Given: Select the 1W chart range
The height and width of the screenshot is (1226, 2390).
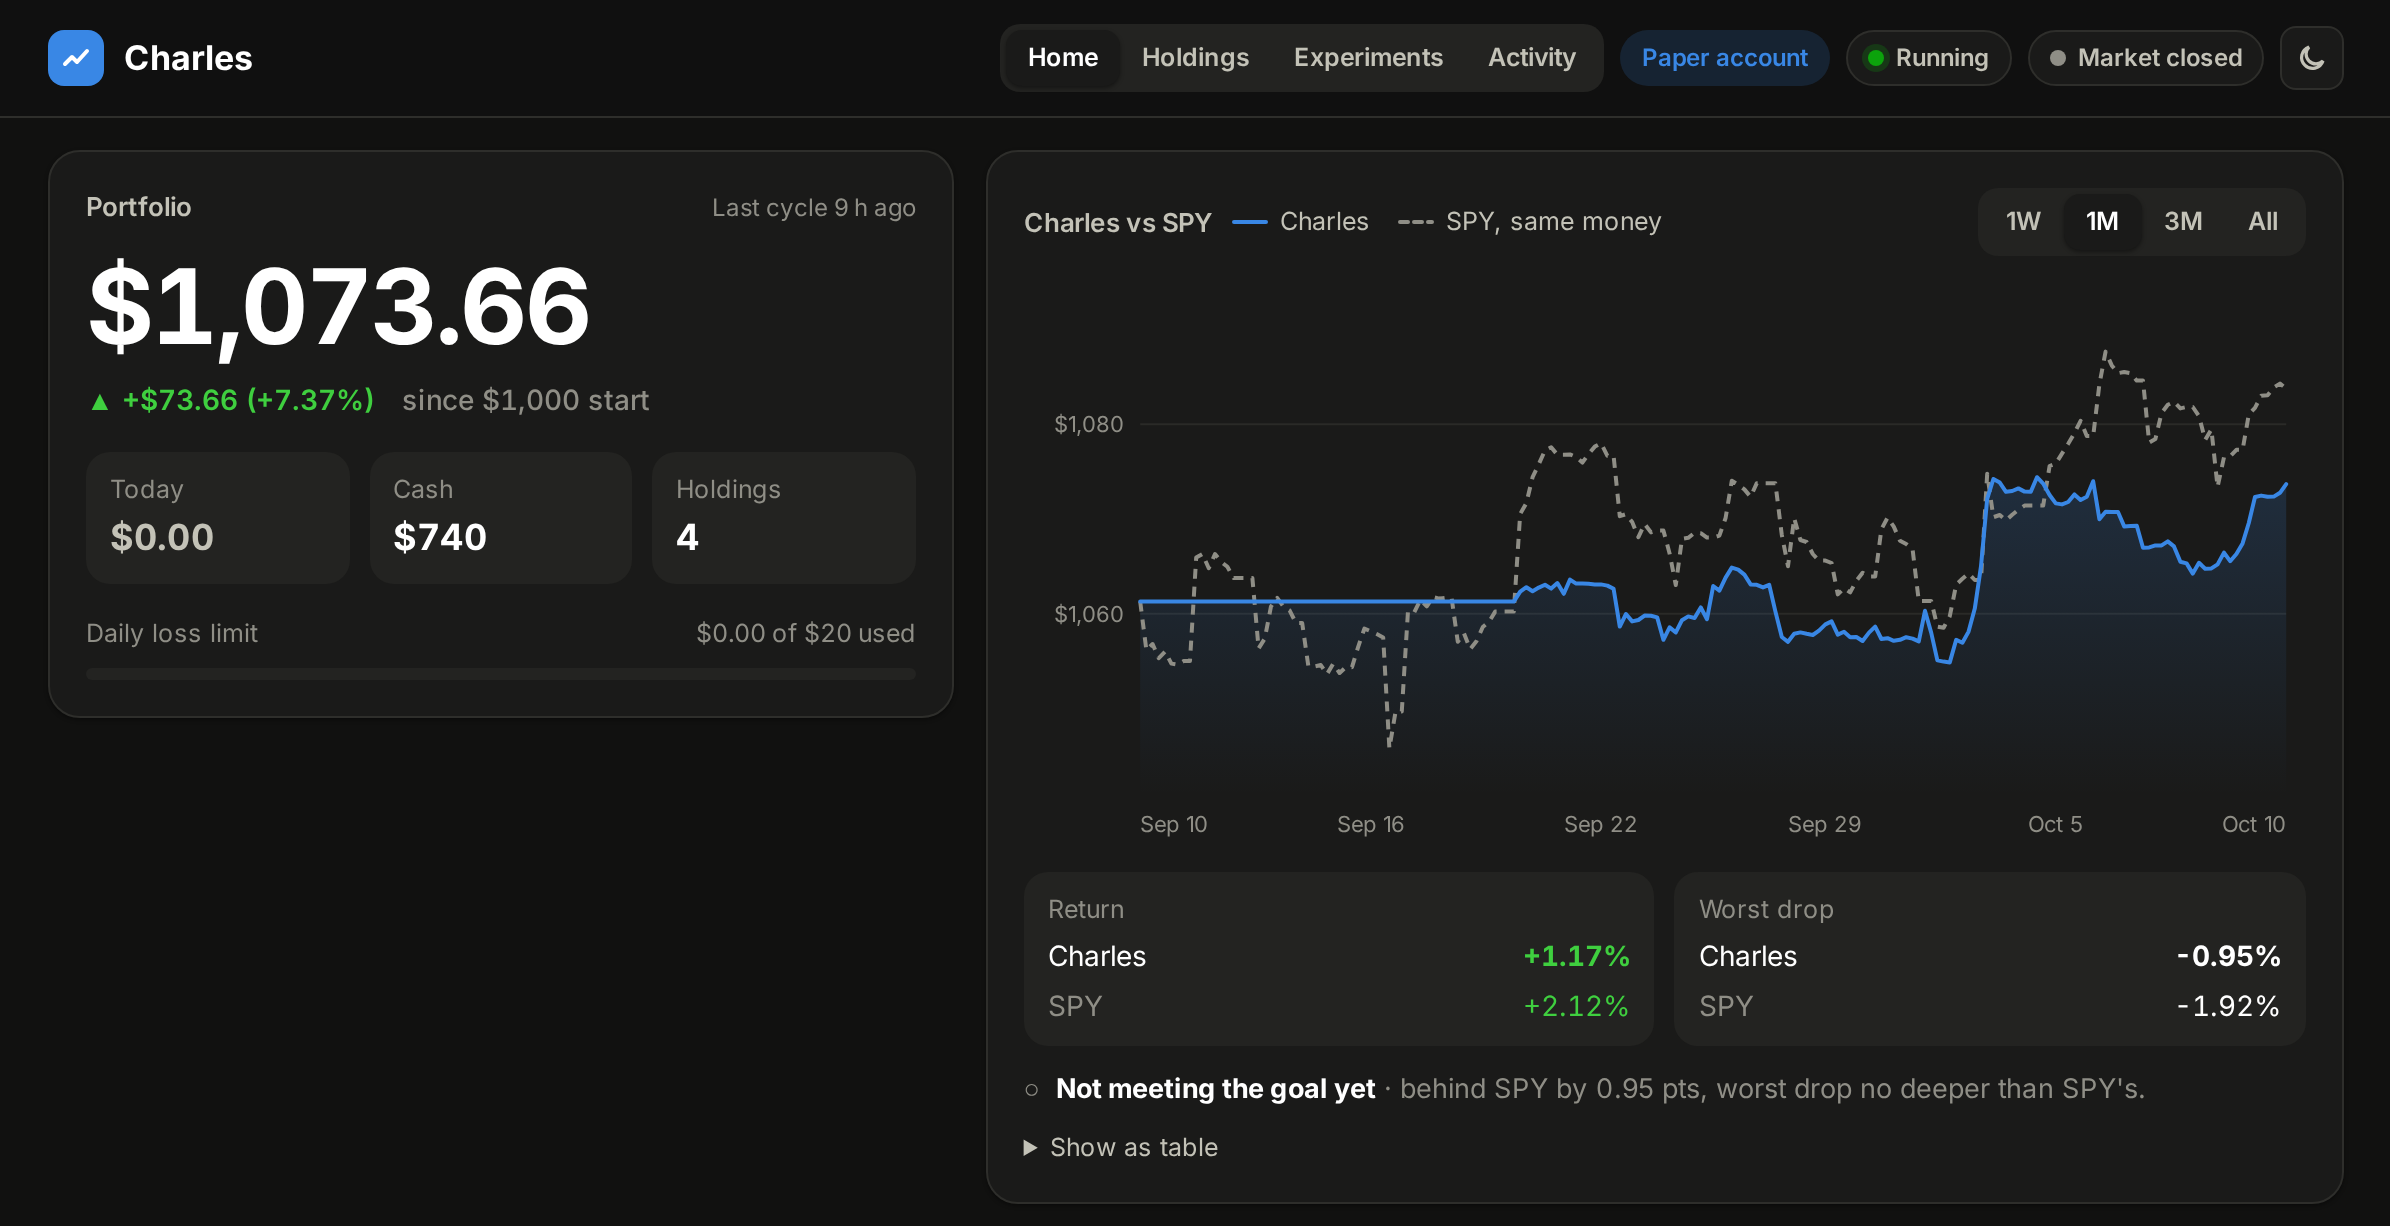Looking at the screenshot, I should [x=2023, y=221].
